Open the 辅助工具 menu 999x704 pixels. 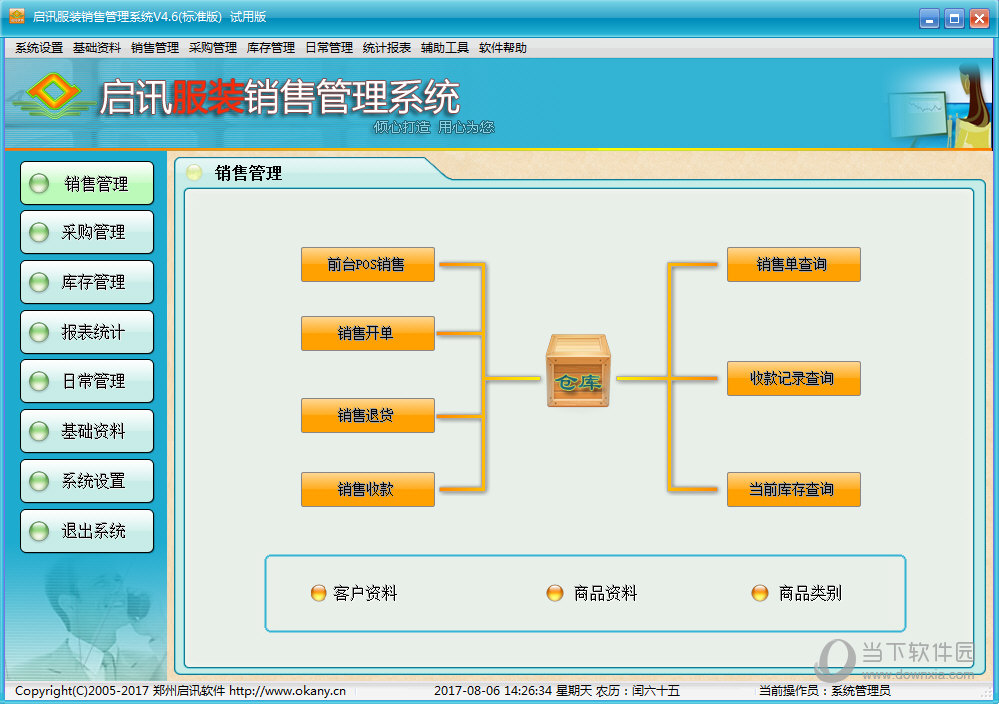click(x=445, y=48)
